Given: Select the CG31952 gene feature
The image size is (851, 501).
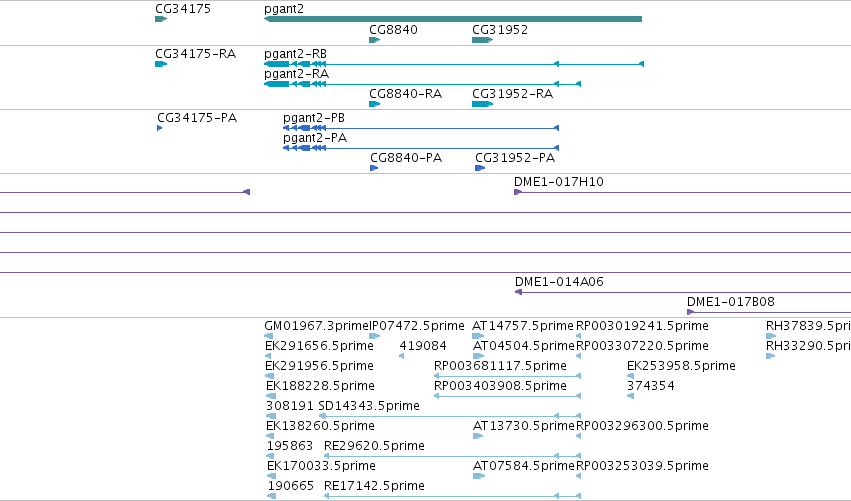Looking at the screenshot, I should point(482,40).
